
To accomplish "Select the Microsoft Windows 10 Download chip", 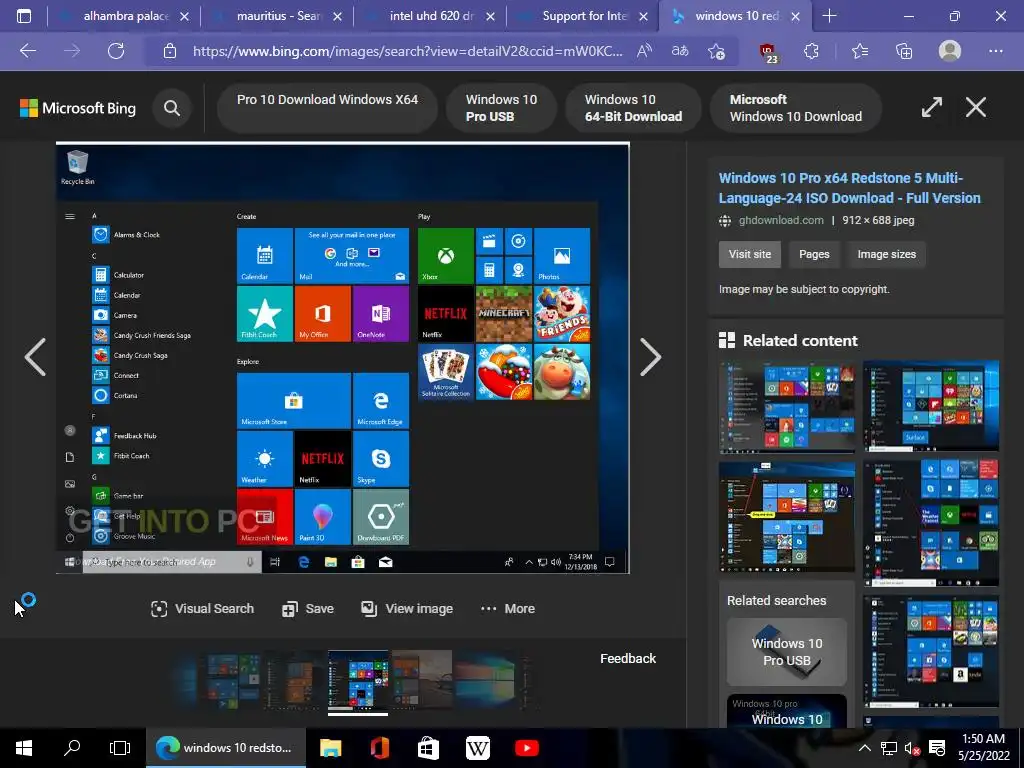I will [795, 108].
